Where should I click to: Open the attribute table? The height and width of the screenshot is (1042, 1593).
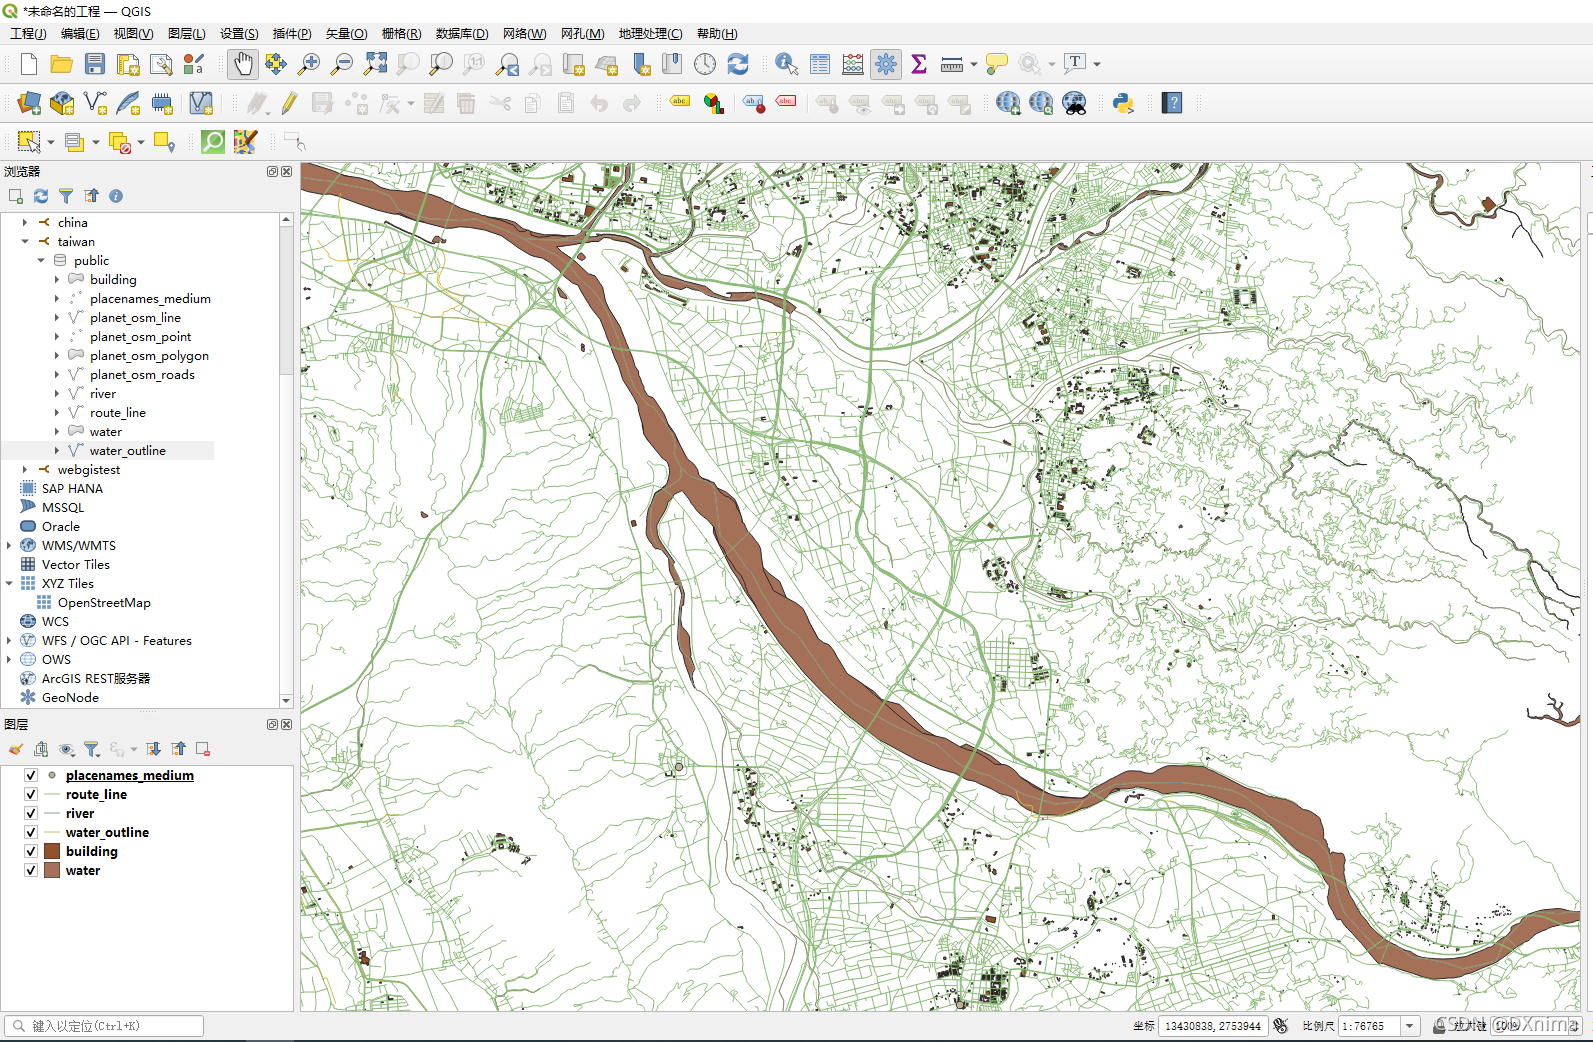click(x=820, y=64)
